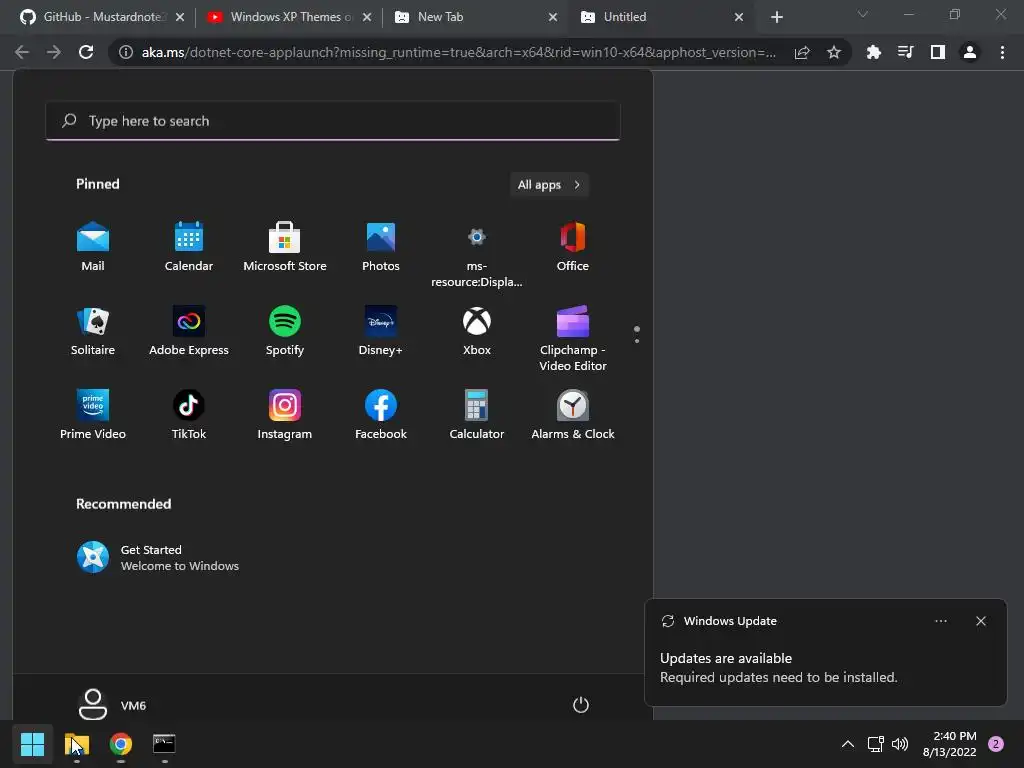1024x768 pixels.
Task: Close the GitHub tab
Action: 180,17
